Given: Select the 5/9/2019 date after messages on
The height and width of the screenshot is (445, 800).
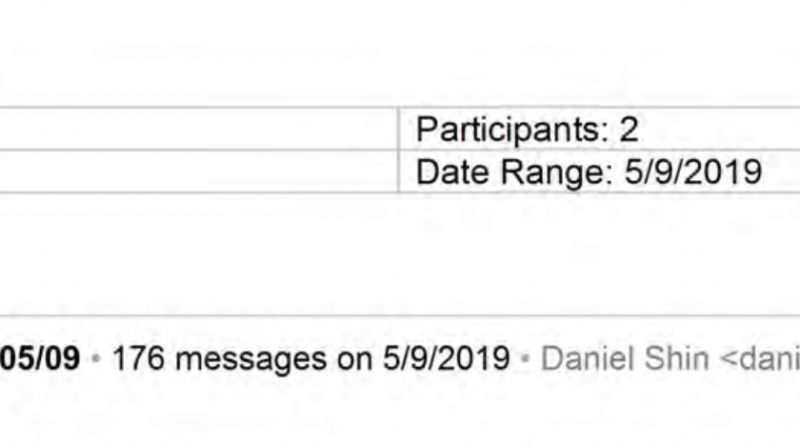Looking at the screenshot, I should coord(446,358).
